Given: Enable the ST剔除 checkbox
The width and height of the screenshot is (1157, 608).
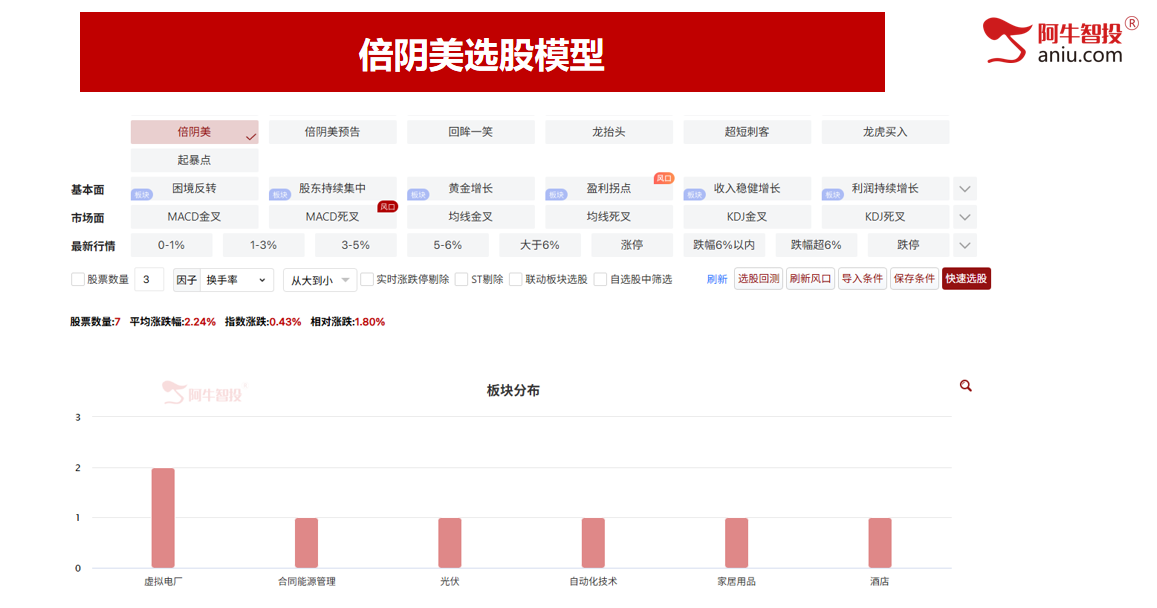Looking at the screenshot, I should (x=461, y=279).
